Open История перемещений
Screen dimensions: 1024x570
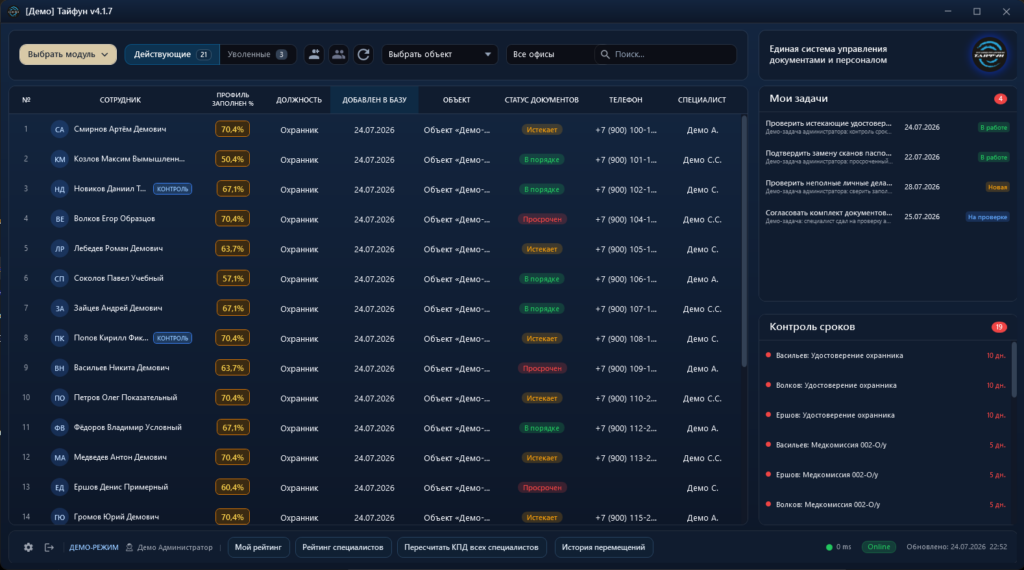point(603,547)
